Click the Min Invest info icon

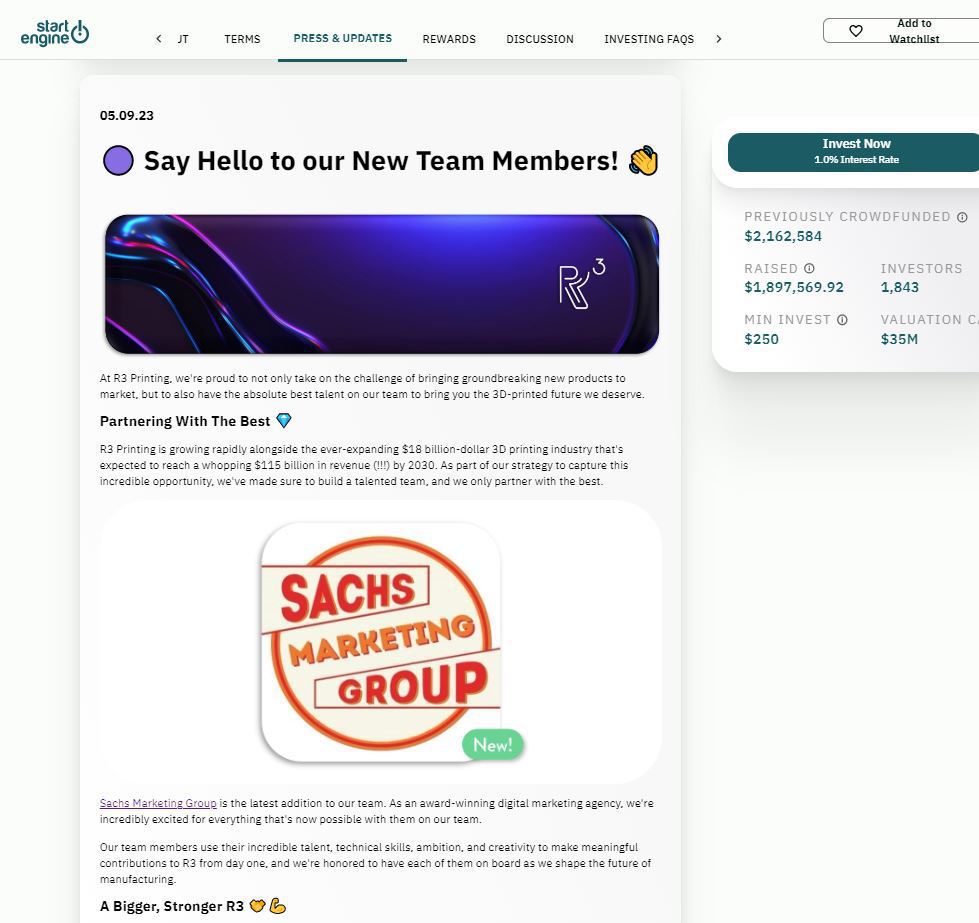[x=842, y=320]
